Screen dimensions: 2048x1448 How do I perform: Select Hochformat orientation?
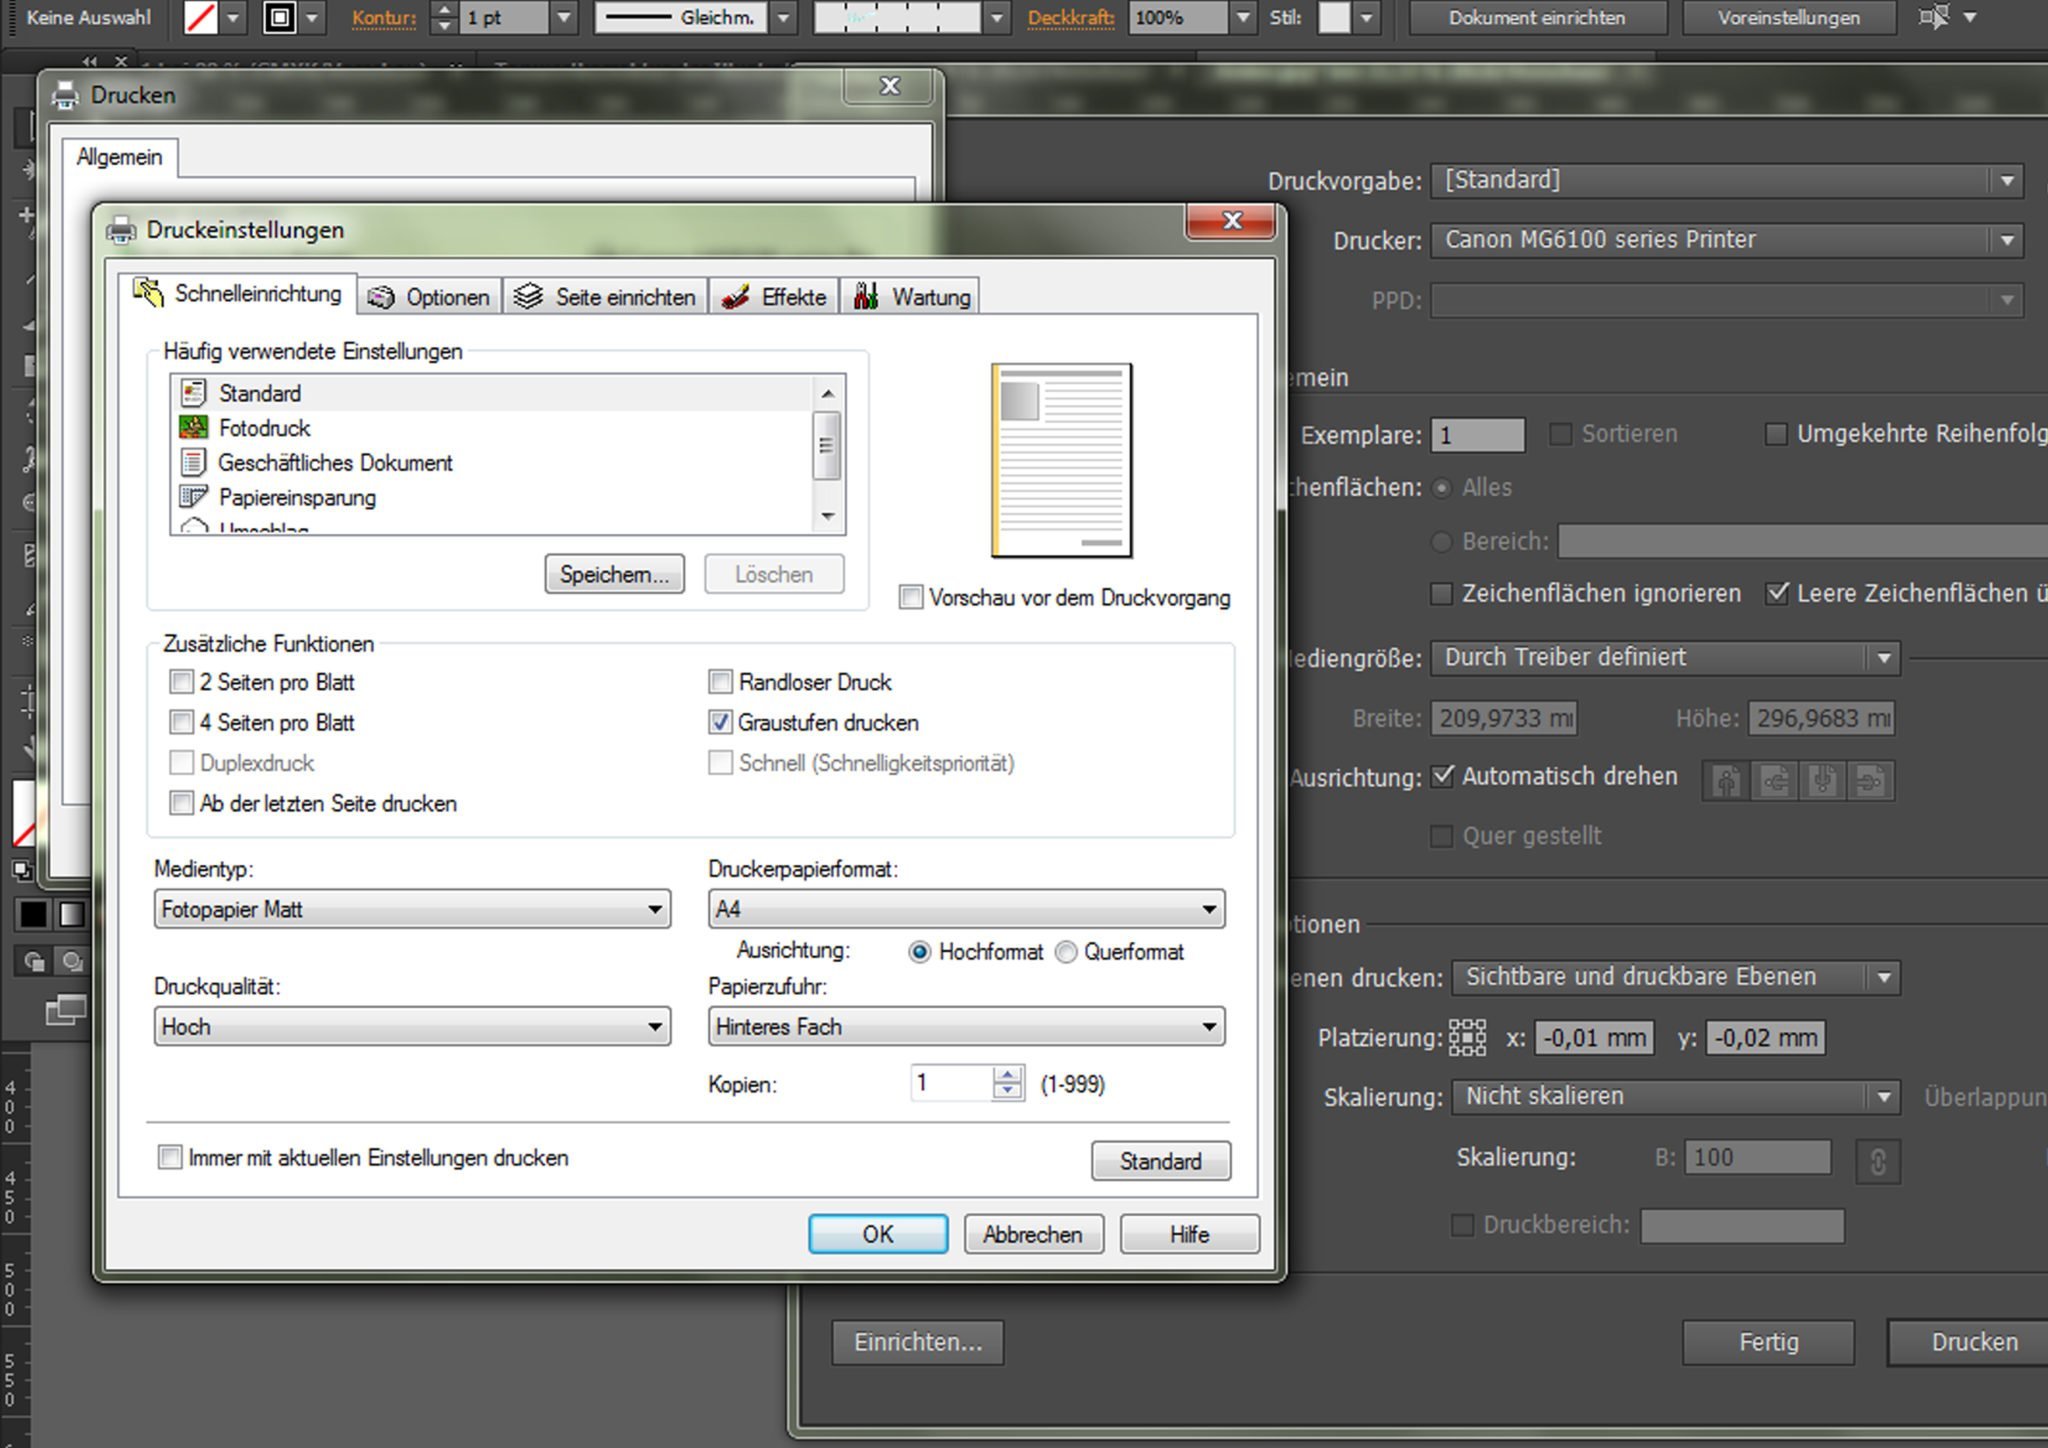[x=919, y=952]
